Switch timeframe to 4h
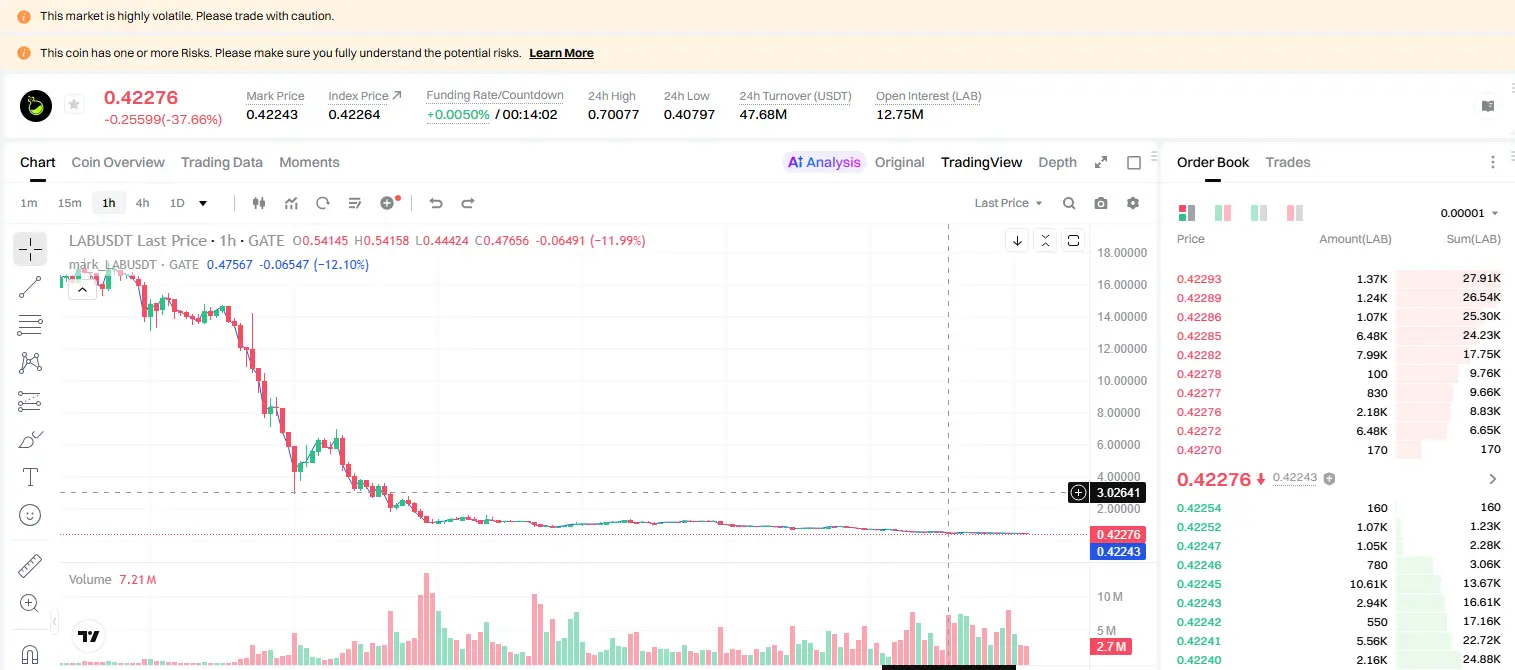This screenshot has height=670, width=1515. point(142,203)
